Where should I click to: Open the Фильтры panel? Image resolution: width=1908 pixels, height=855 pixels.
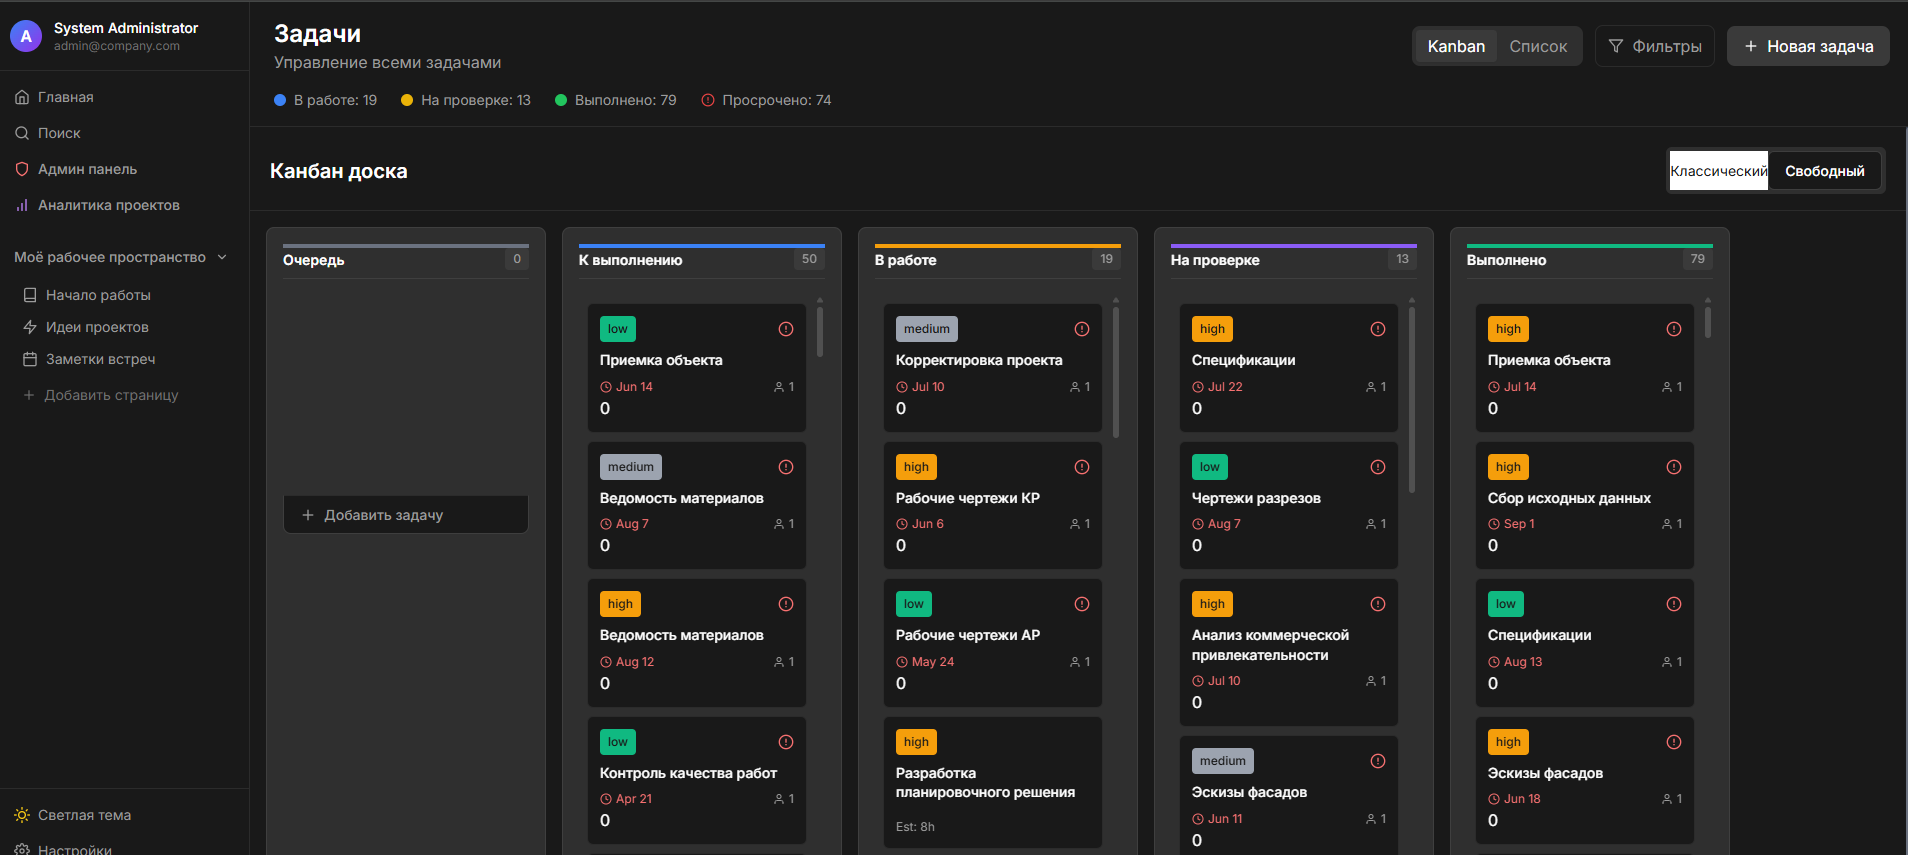pyautogui.click(x=1655, y=46)
